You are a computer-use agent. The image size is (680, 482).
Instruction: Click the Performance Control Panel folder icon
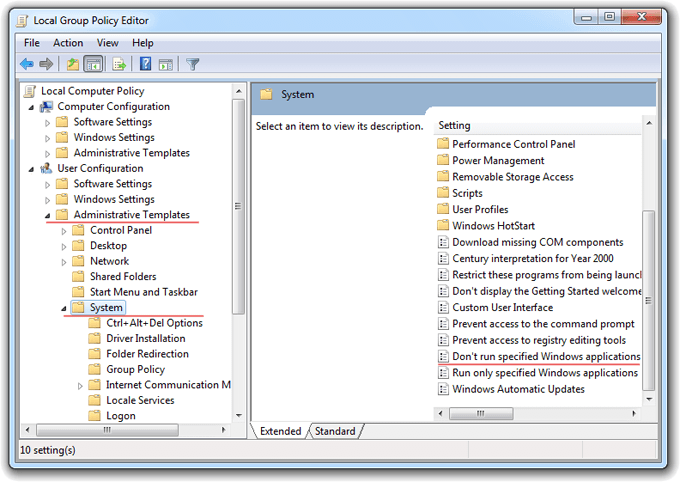(x=443, y=144)
